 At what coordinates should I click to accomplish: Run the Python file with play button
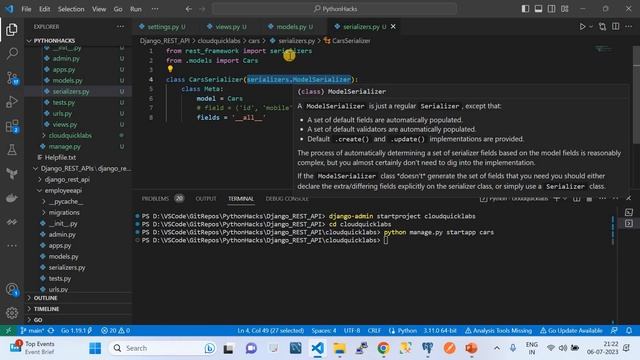[582, 27]
